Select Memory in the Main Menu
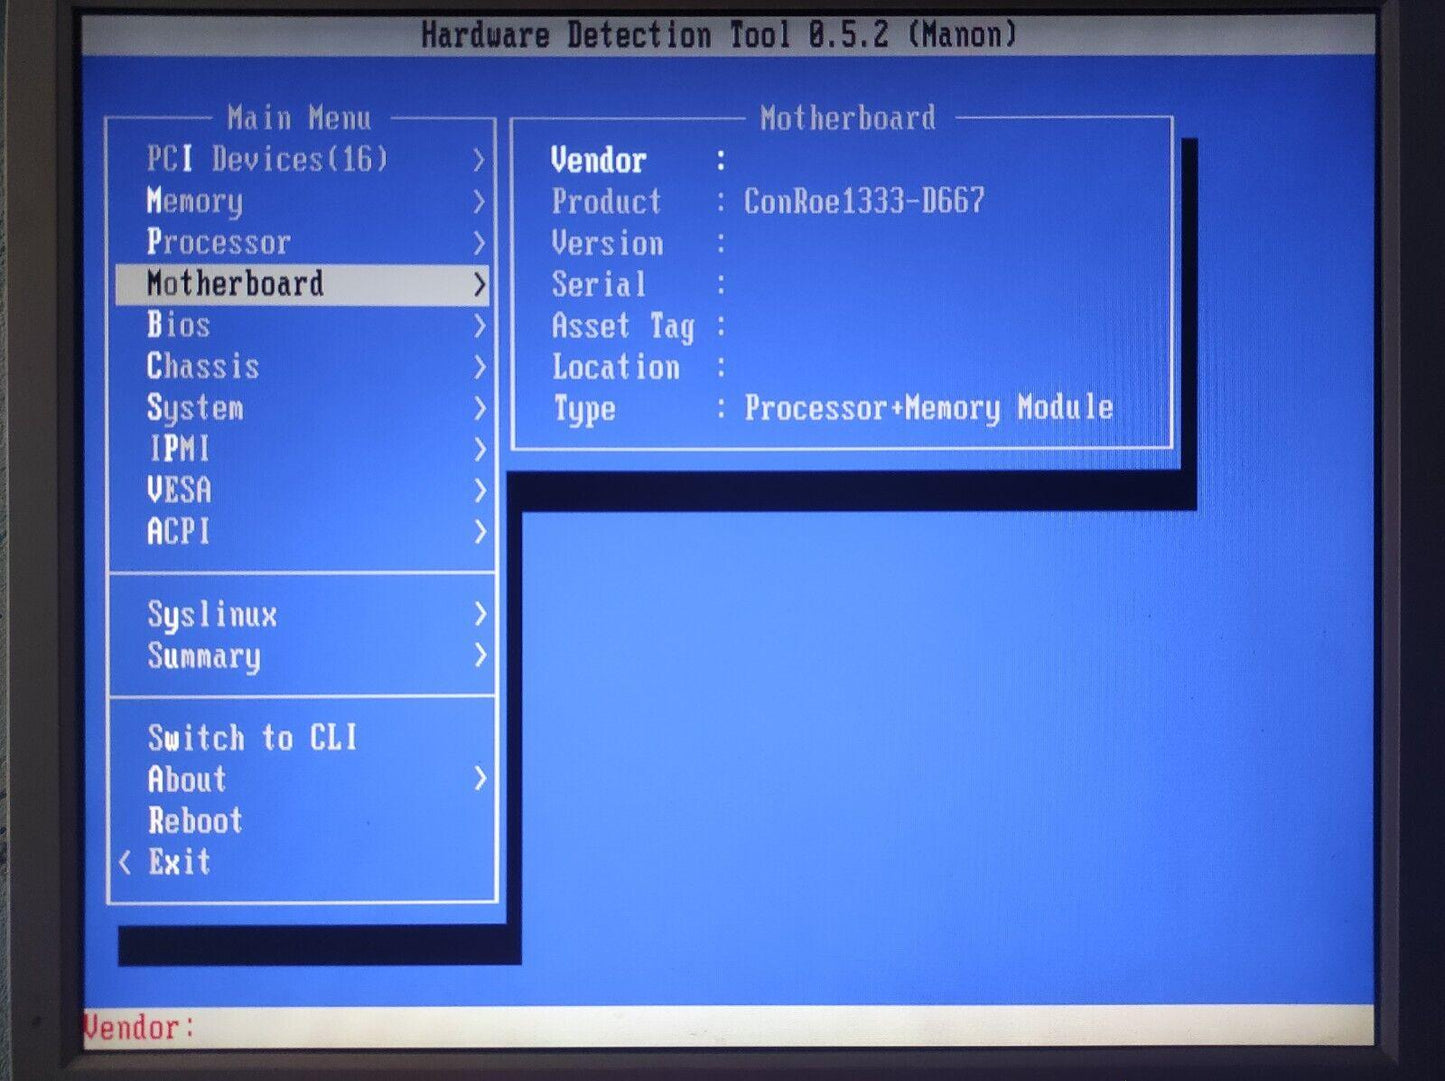 tap(195, 201)
